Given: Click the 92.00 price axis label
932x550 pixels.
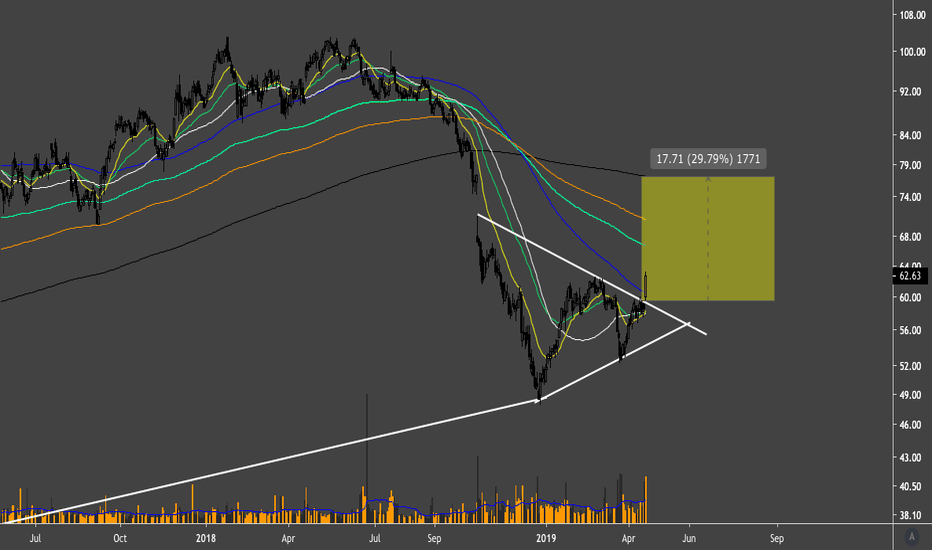Looking at the screenshot, I should pos(912,92).
